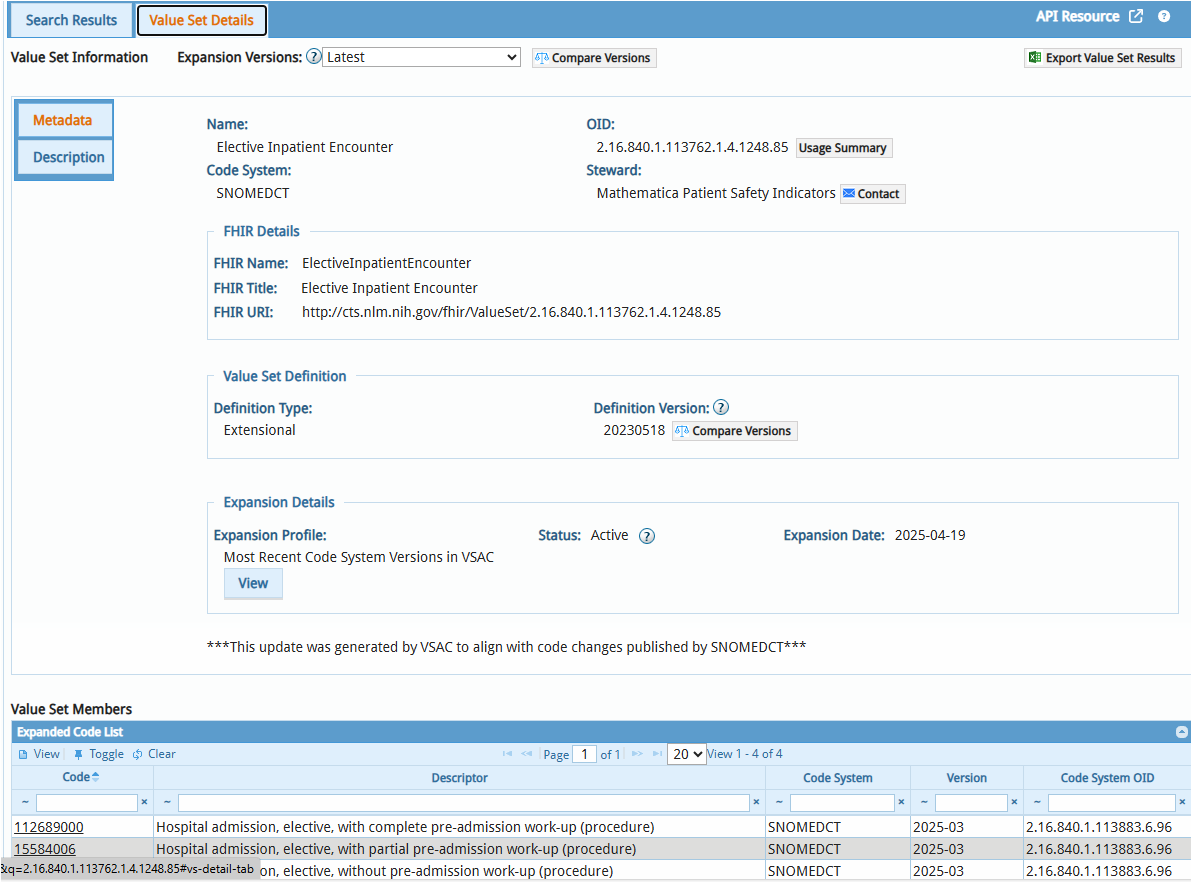Open the Metadata side tab
The height and width of the screenshot is (883, 1192).
64,120
